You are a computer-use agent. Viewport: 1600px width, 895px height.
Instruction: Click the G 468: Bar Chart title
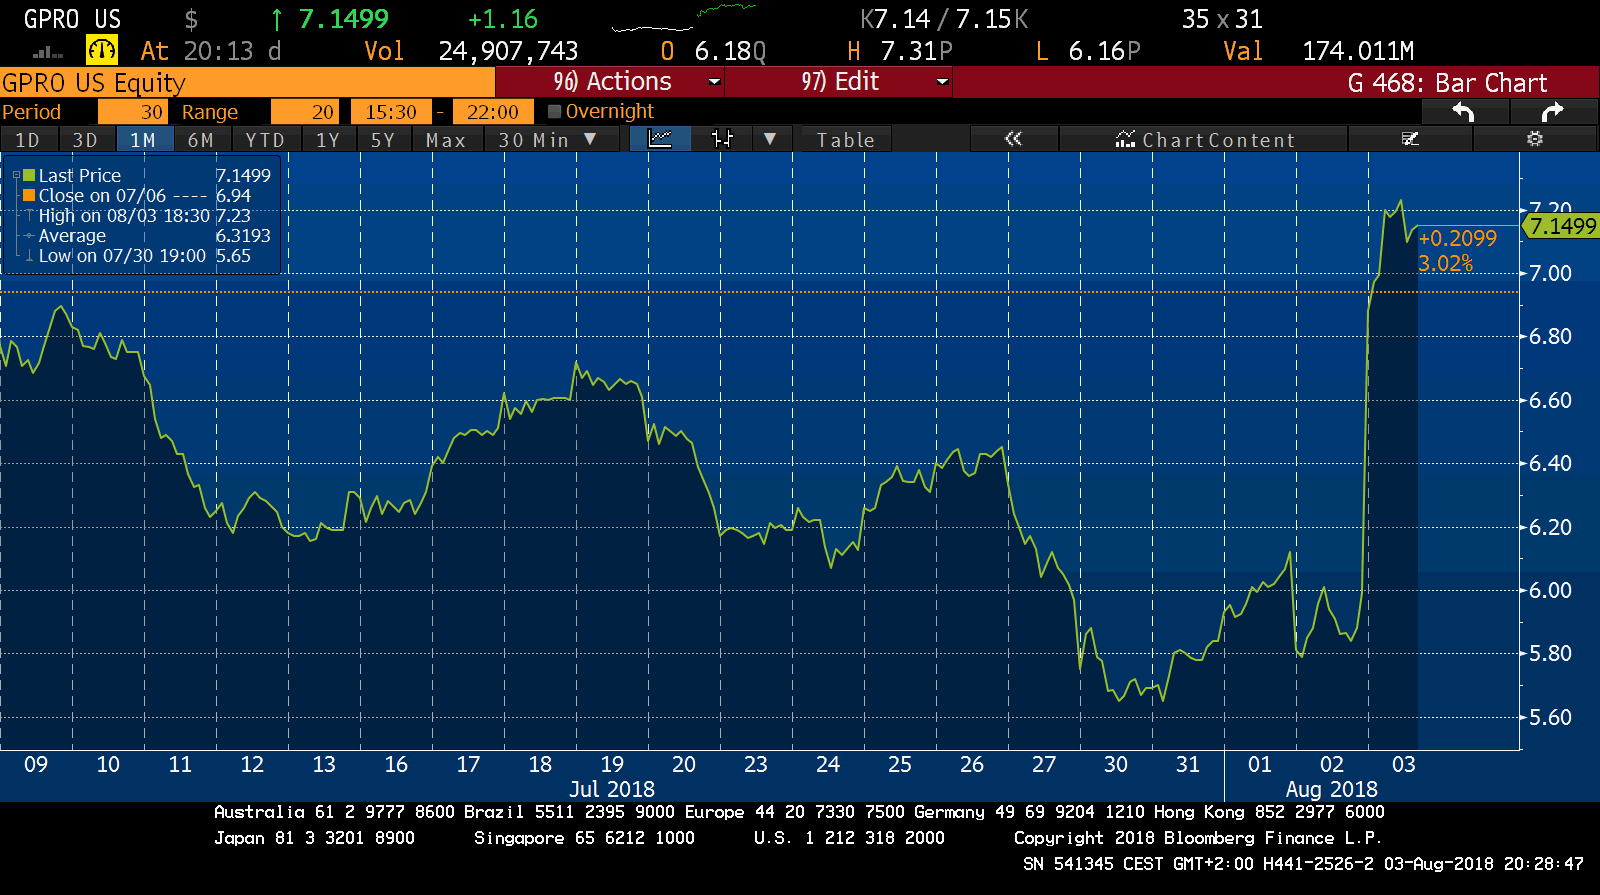pos(1447,83)
